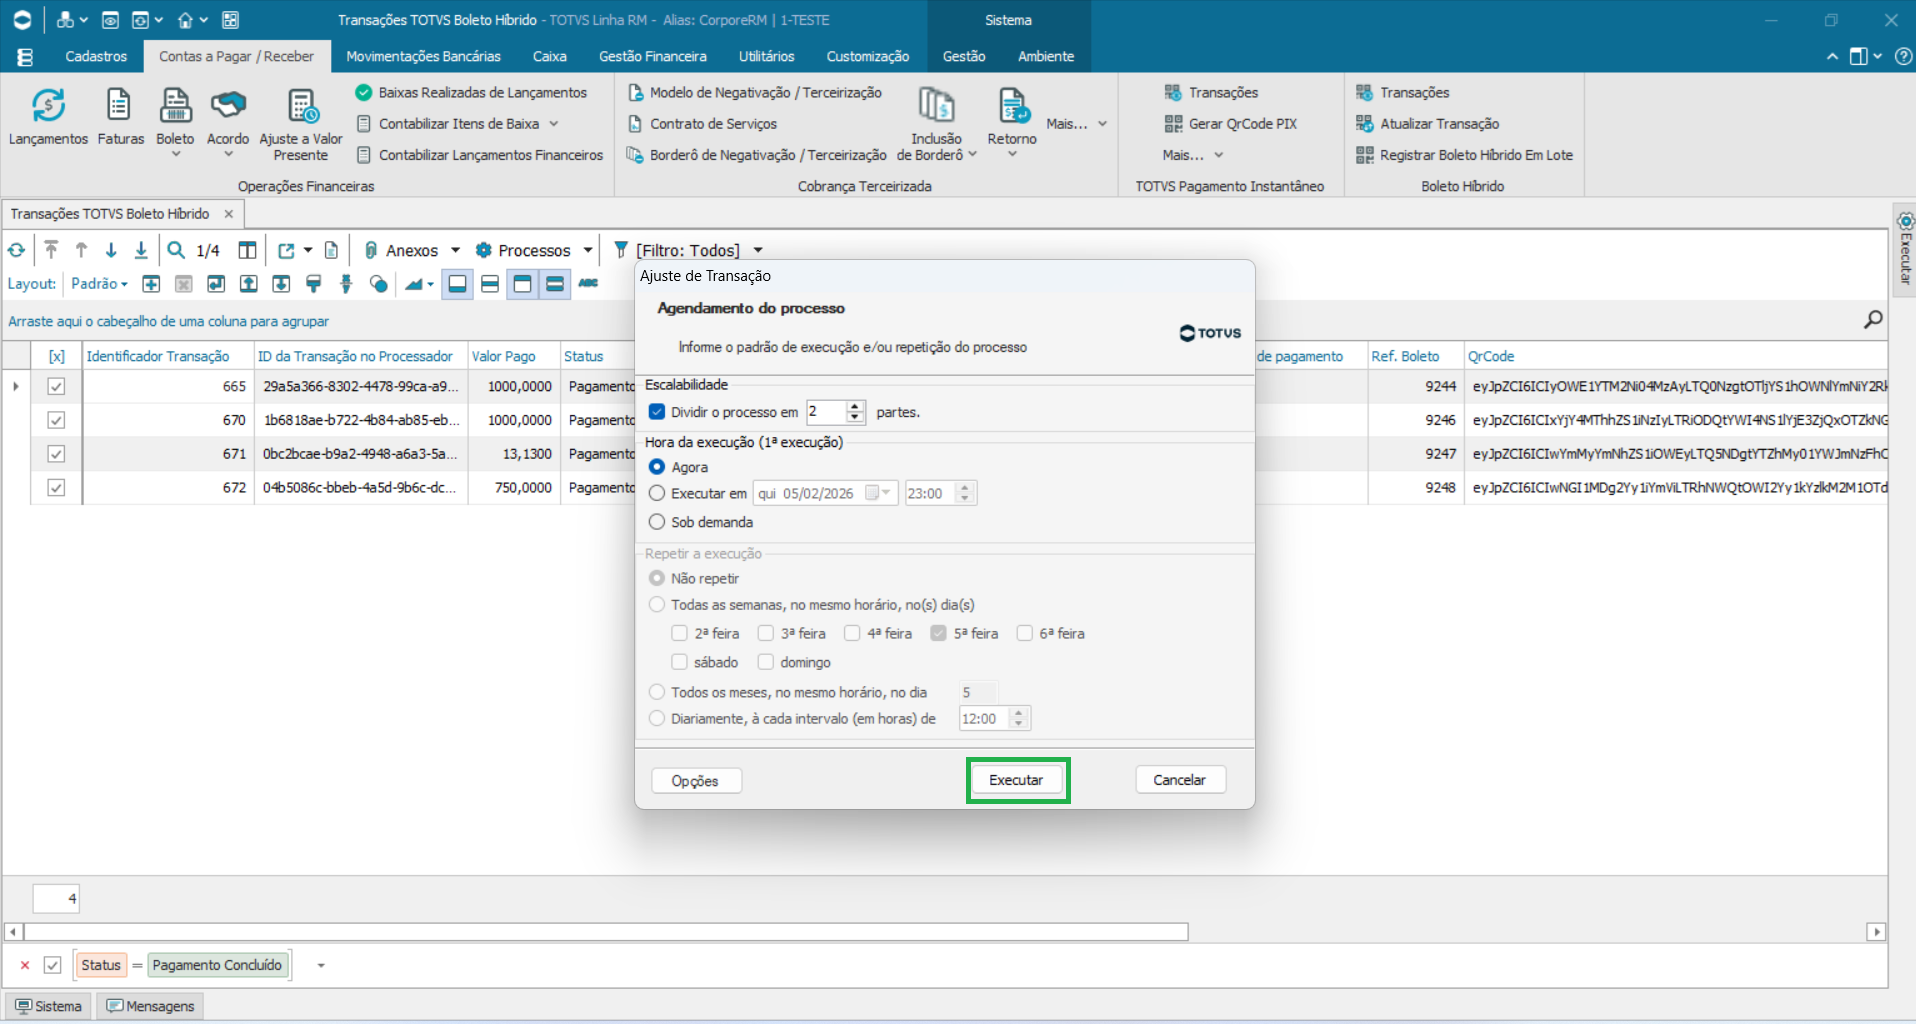Go to the previous record
Screen dimensions: 1916x1024
click(x=81, y=250)
